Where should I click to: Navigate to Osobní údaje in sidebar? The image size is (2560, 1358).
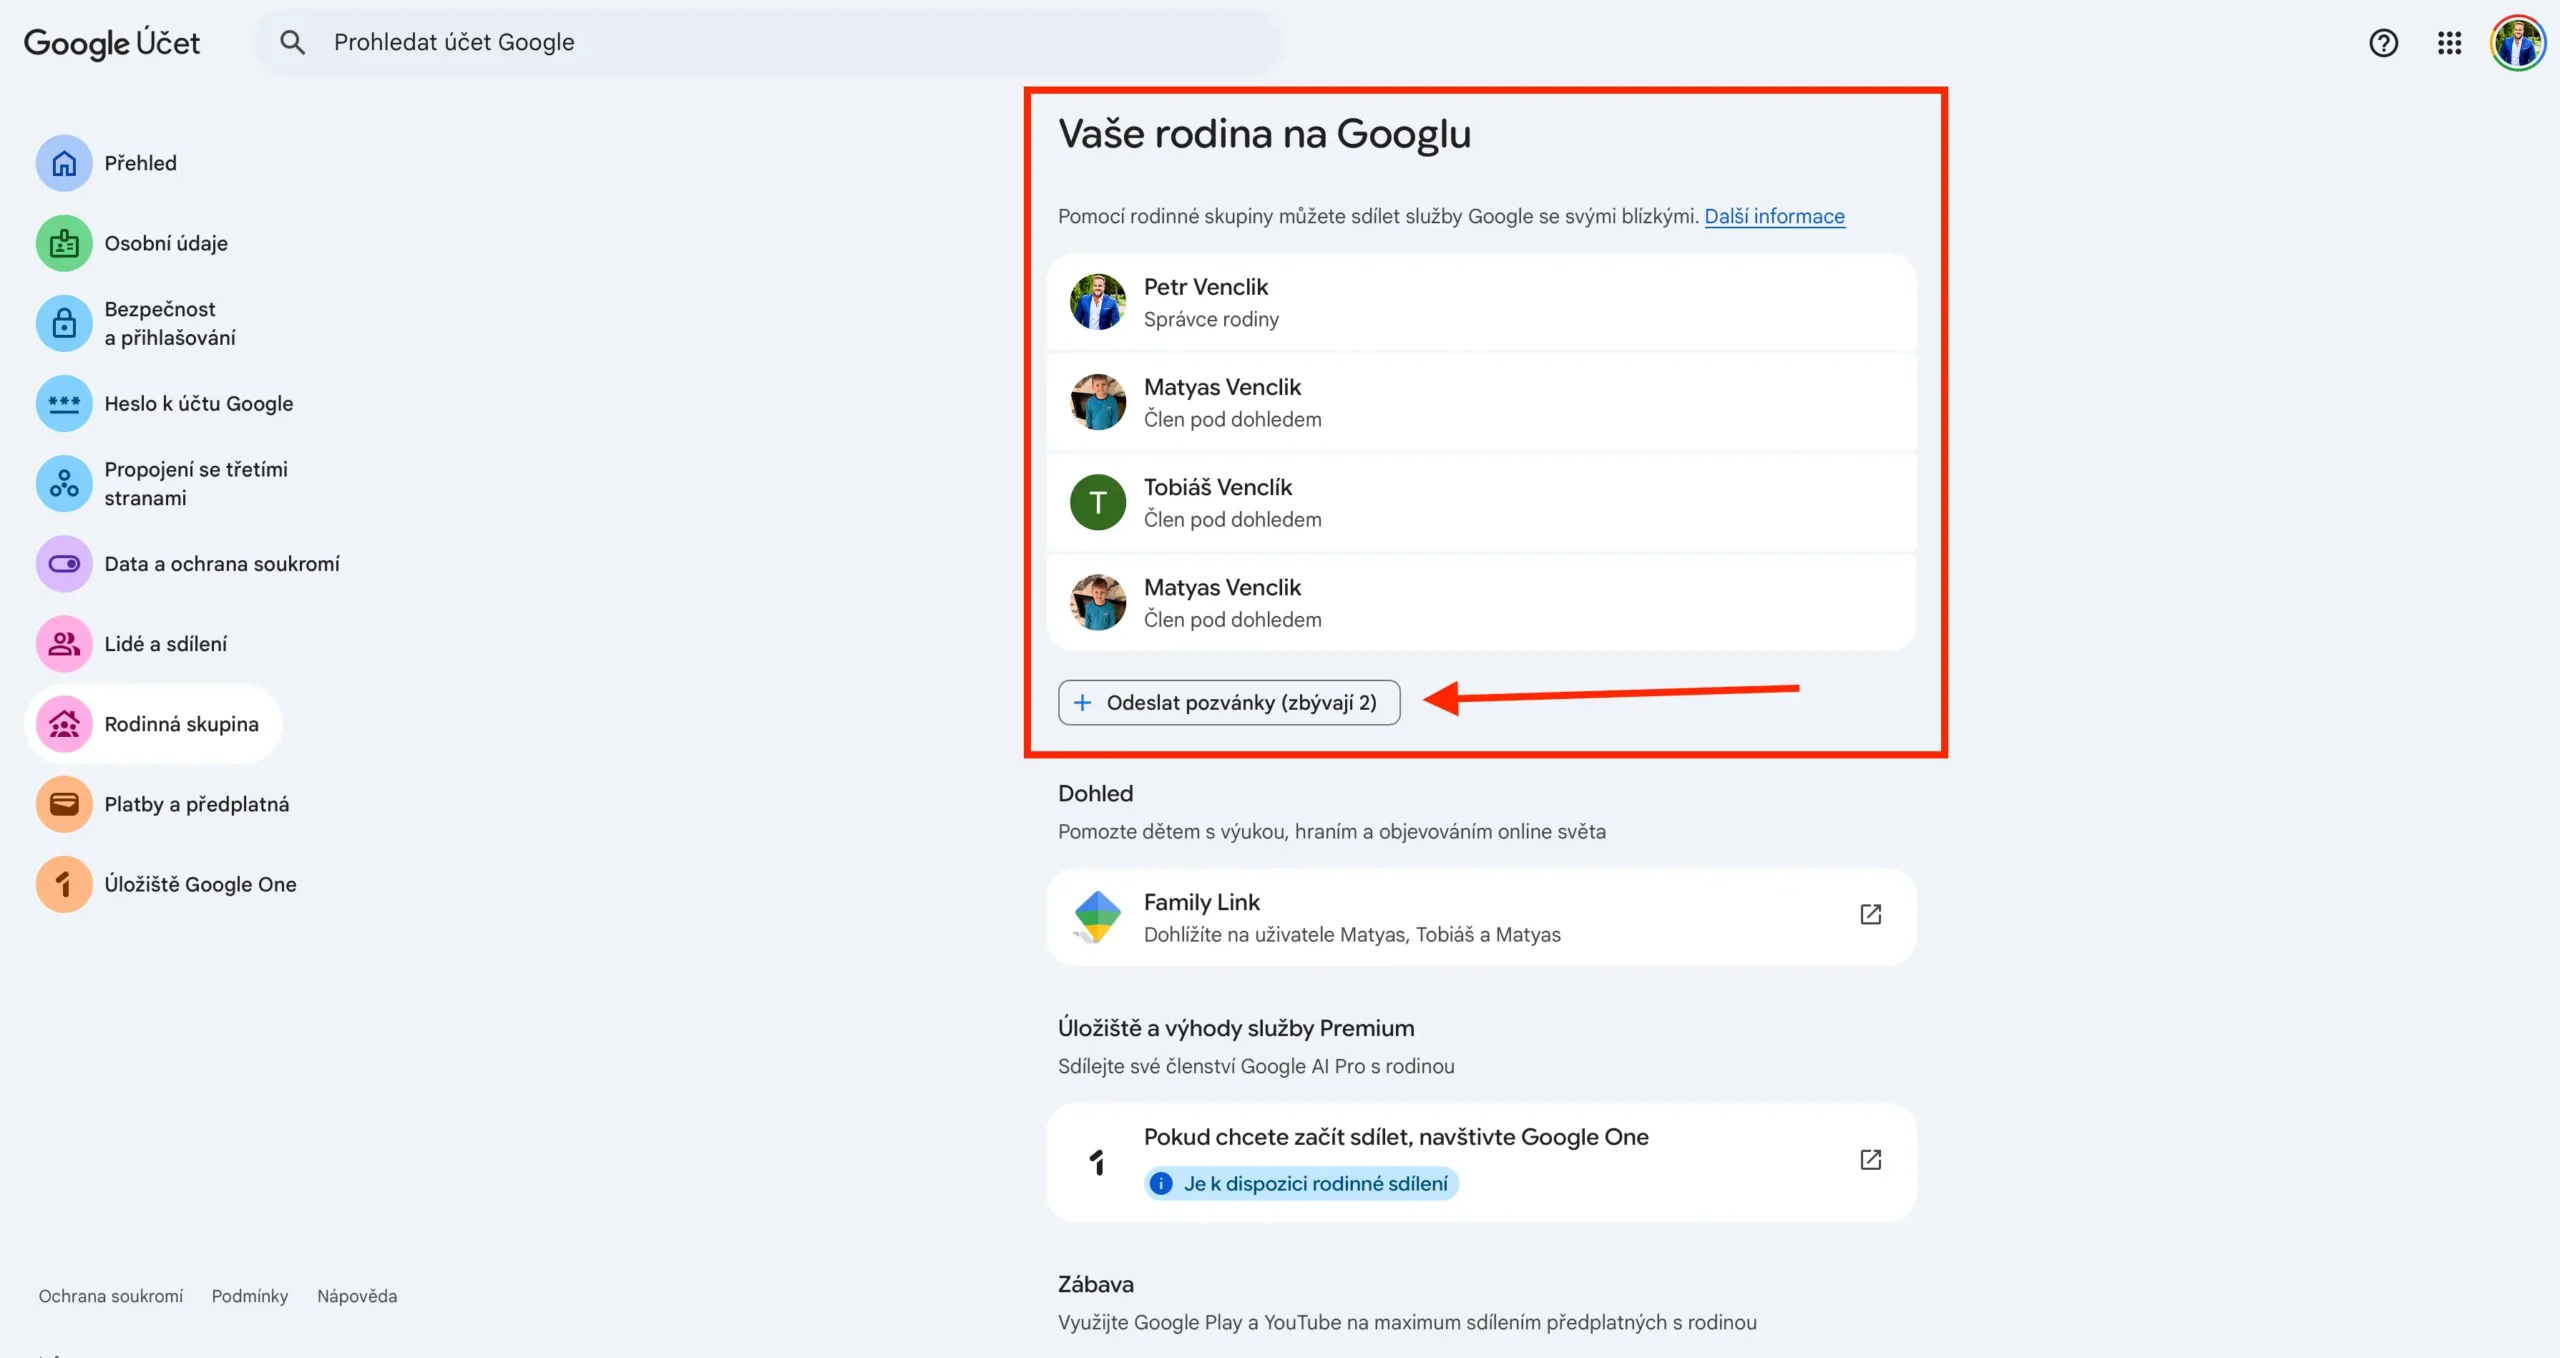(x=63, y=242)
